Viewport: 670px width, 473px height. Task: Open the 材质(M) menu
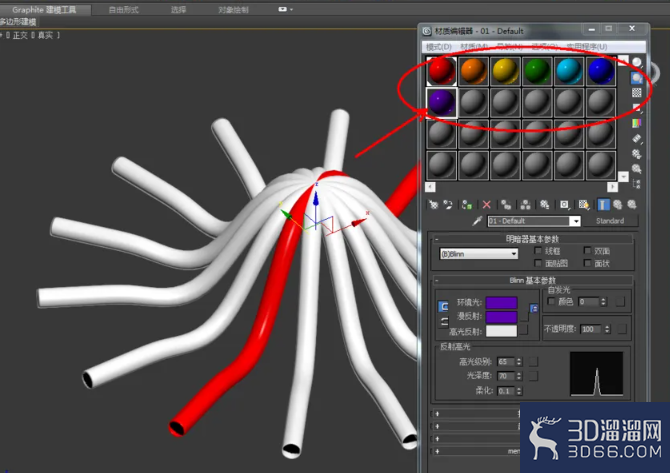(474, 47)
